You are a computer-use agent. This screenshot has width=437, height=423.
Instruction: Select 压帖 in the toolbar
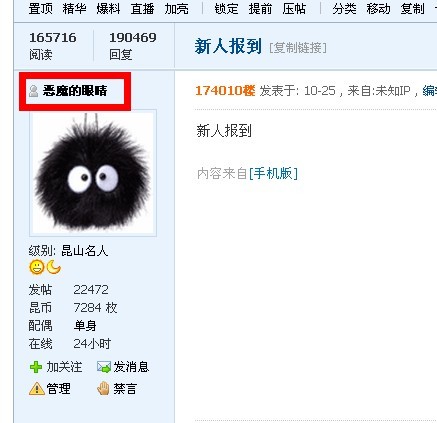(x=294, y=9)
